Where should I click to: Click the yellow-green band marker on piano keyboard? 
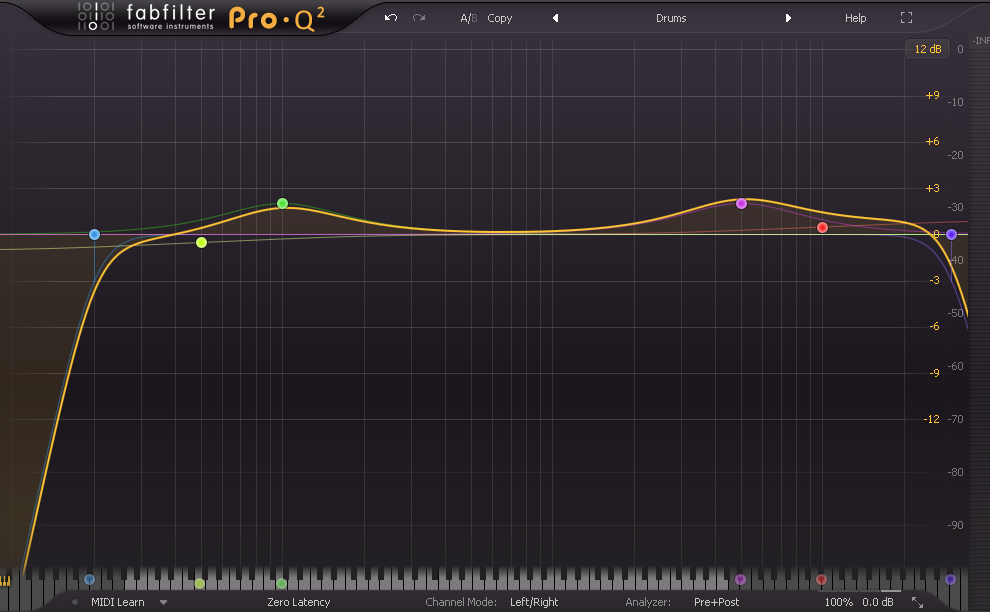pyautogui.click(x=200, y=584)
